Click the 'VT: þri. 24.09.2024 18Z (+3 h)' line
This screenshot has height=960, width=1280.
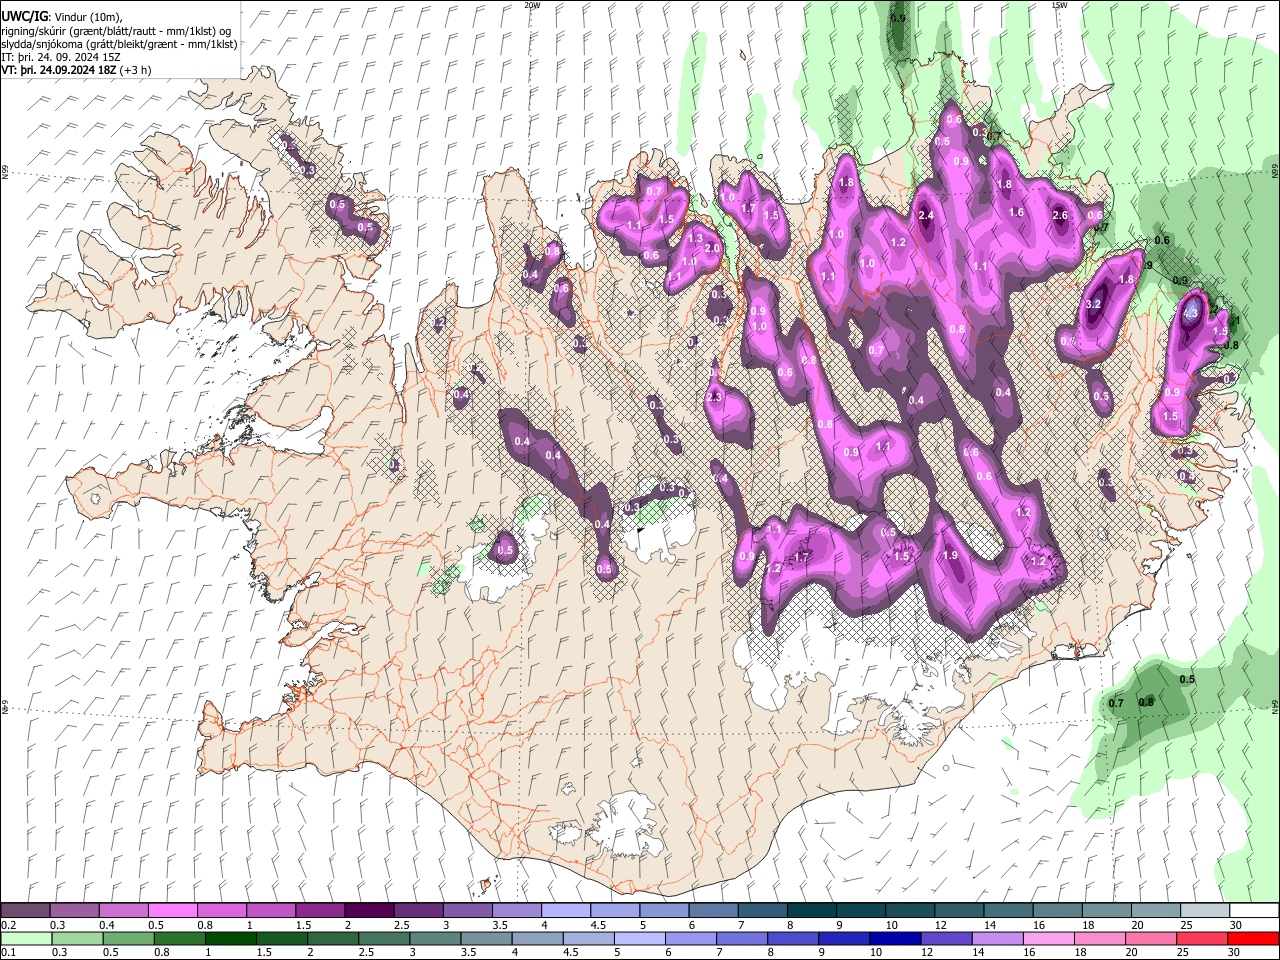(76, 70)
